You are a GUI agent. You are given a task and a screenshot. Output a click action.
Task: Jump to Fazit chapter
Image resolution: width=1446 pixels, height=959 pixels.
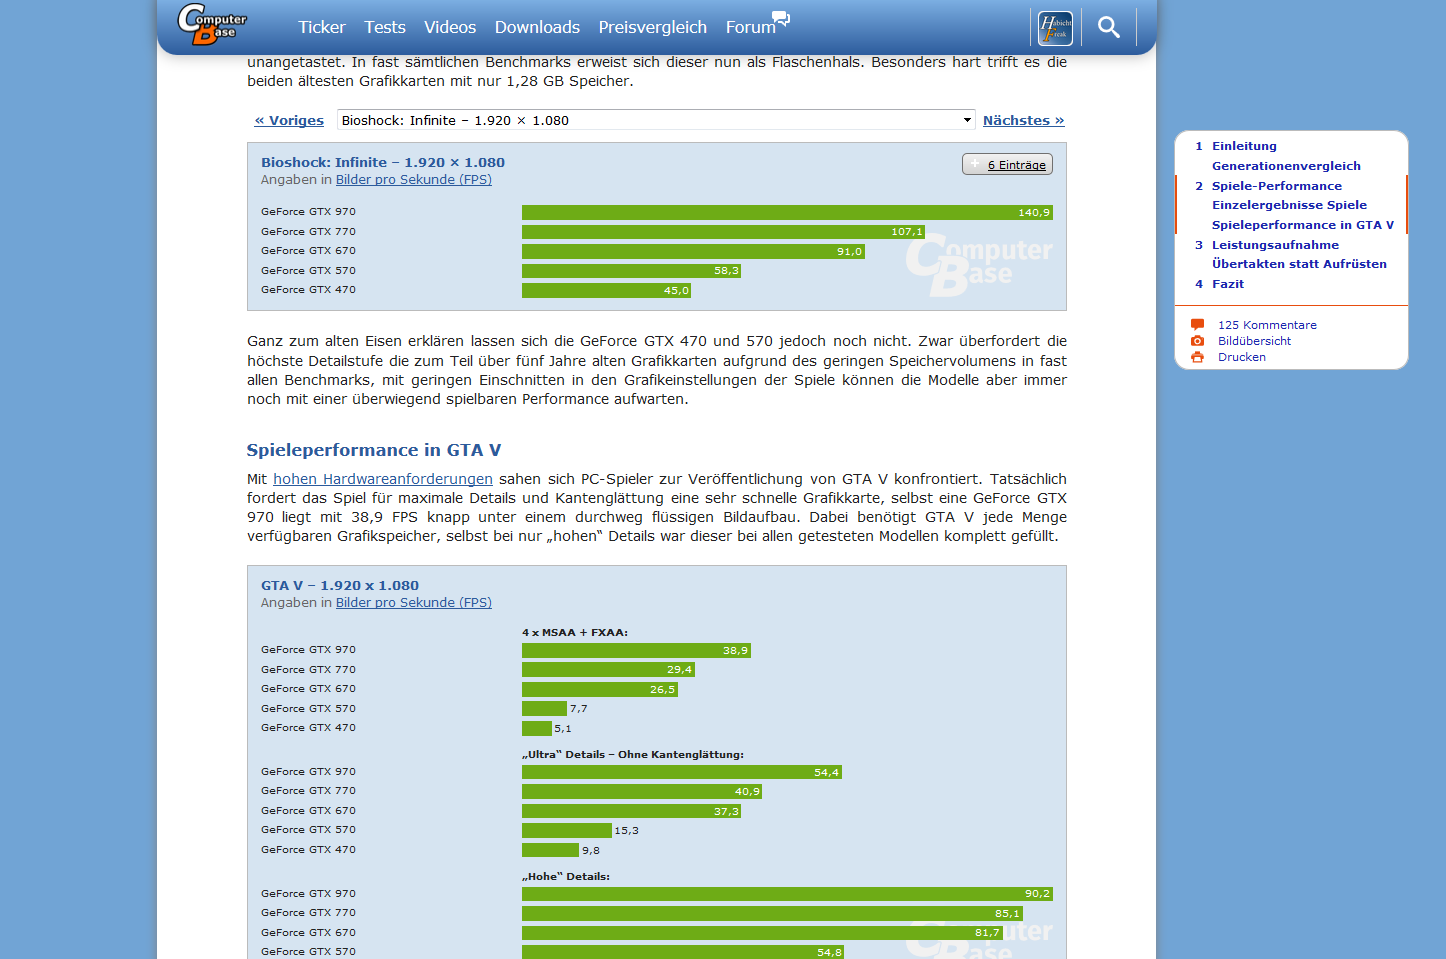[1228, 284]
